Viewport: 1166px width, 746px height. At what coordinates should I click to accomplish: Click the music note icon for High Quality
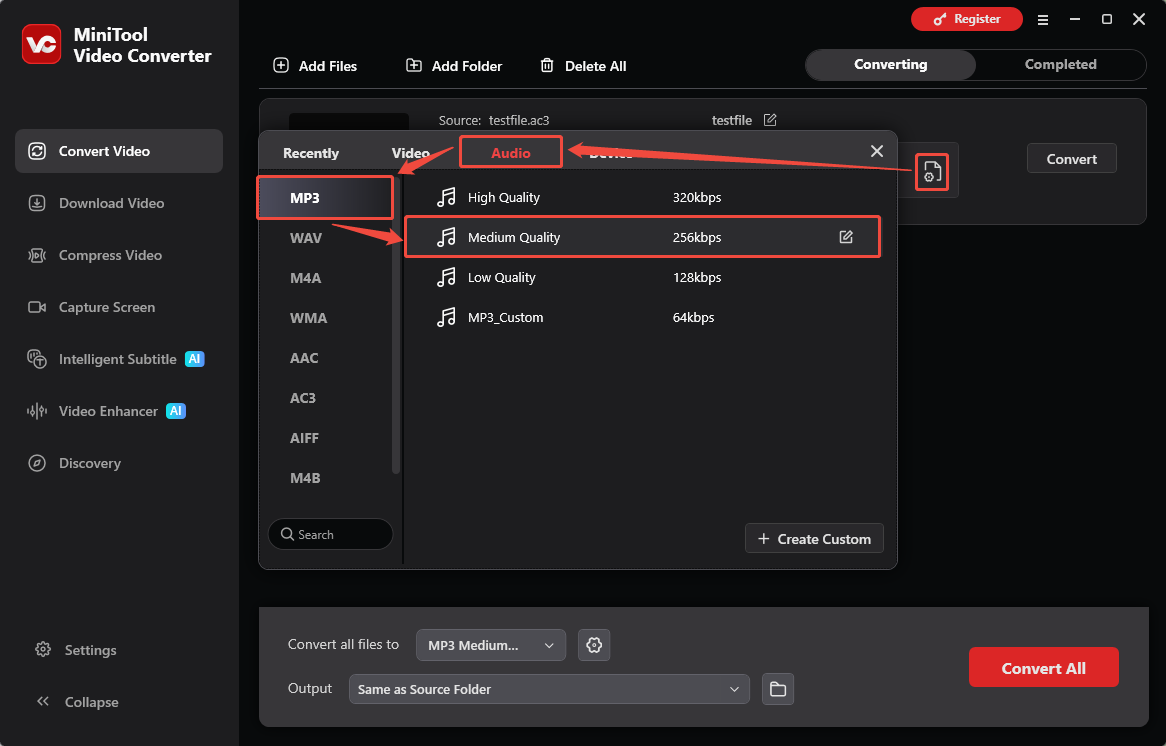(x=446, y=197)
